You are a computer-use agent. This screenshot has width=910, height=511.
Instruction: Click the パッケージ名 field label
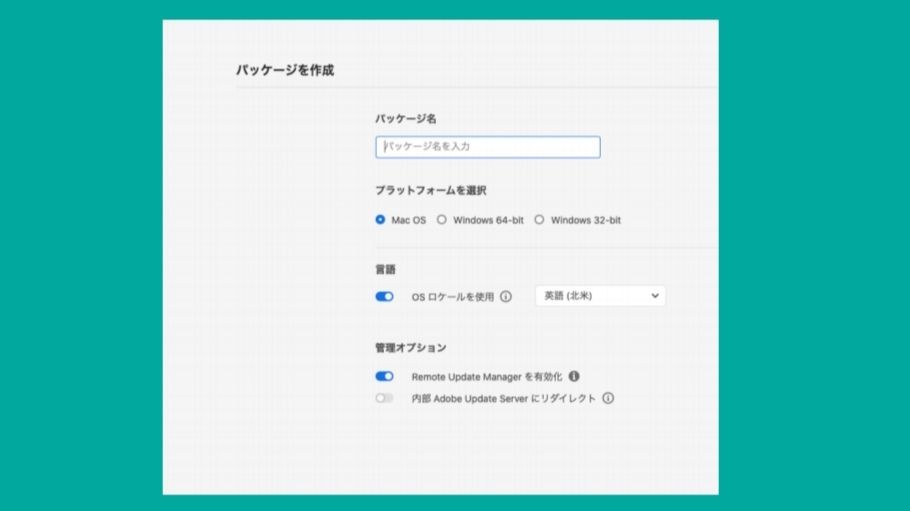pyautogui.click(x=405, y=119)
